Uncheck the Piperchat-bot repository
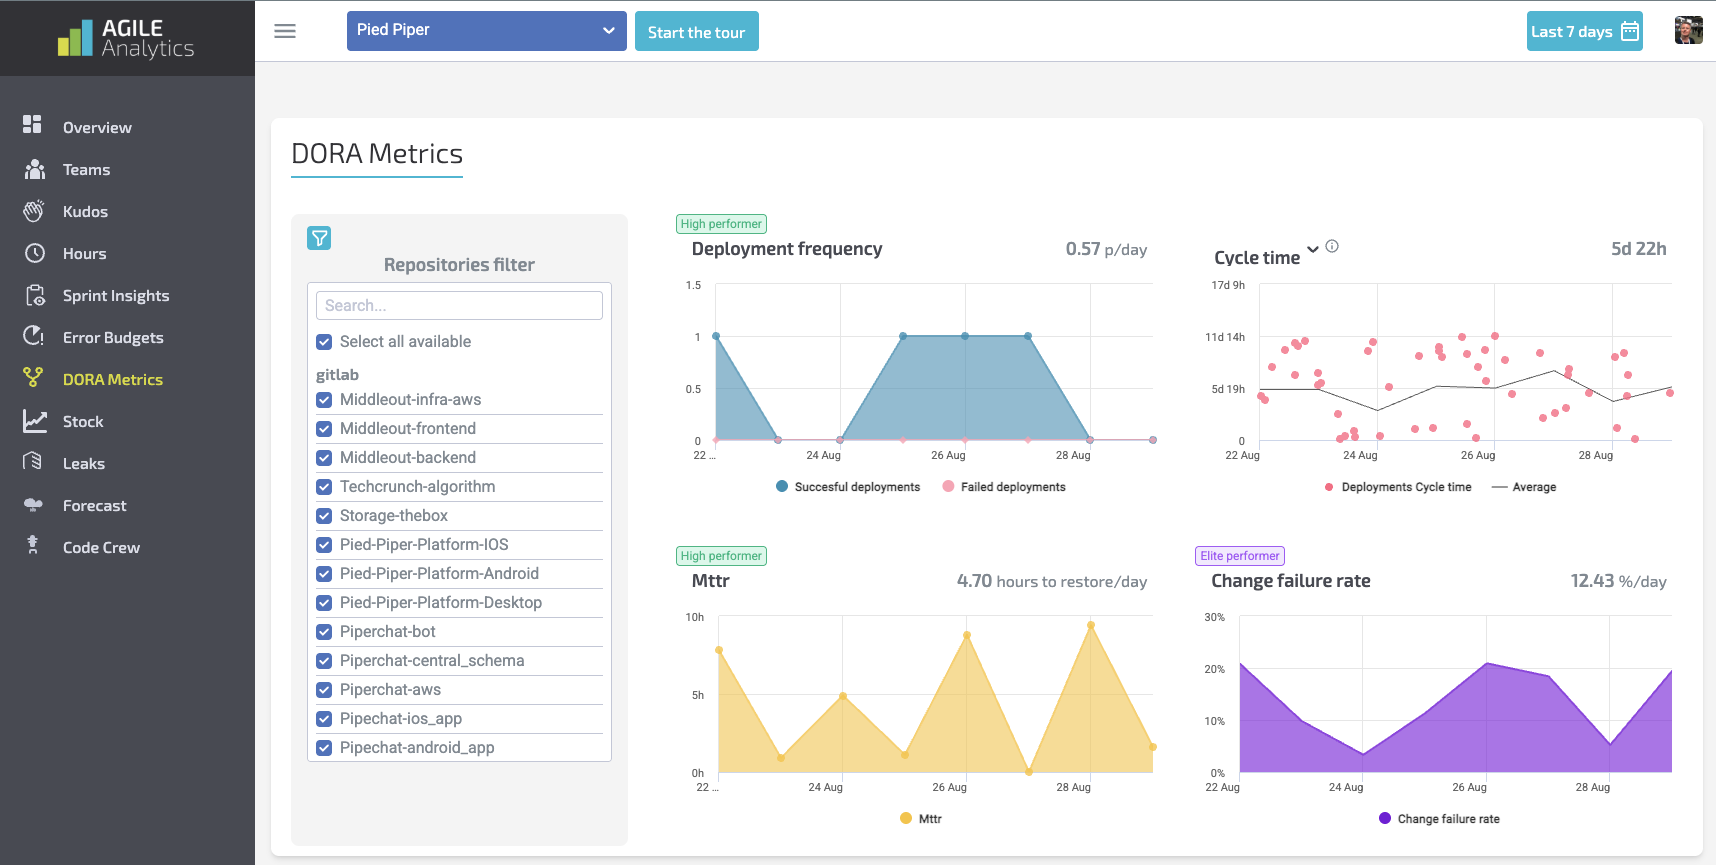The width and height of the screenshot is (1716, 865). tap(324, 632)
